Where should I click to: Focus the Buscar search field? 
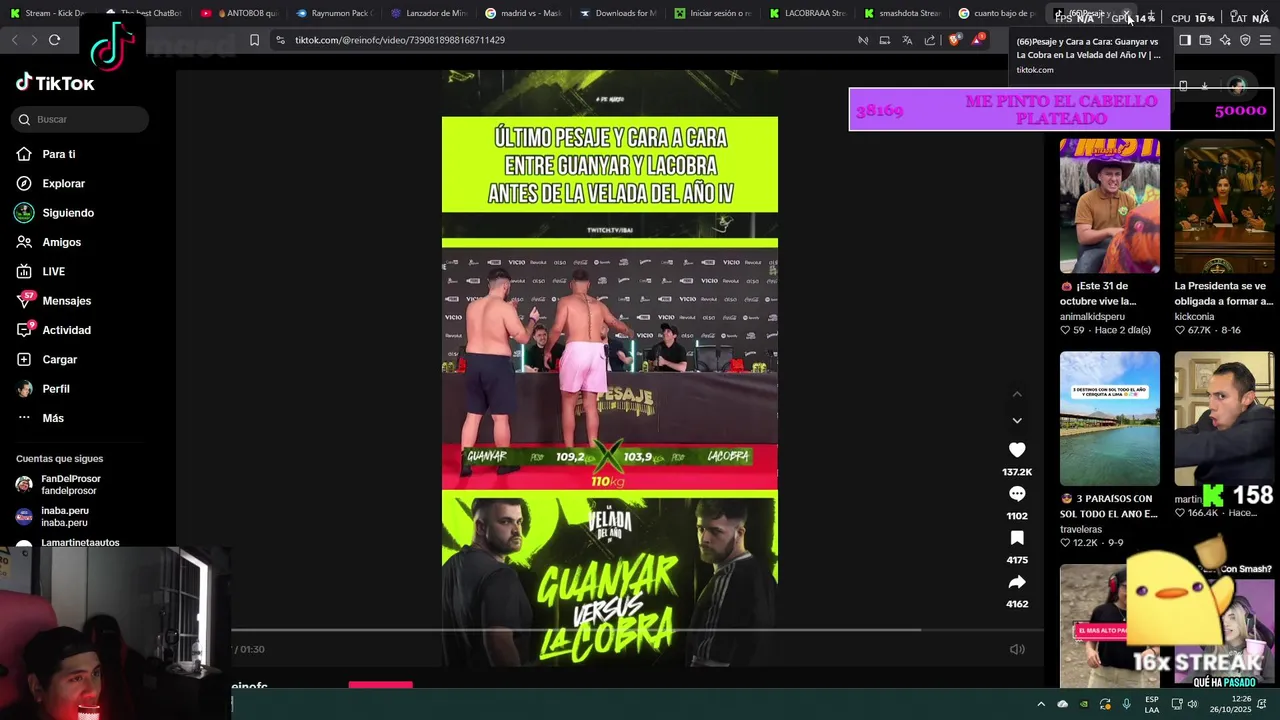[x=81, y=119]
